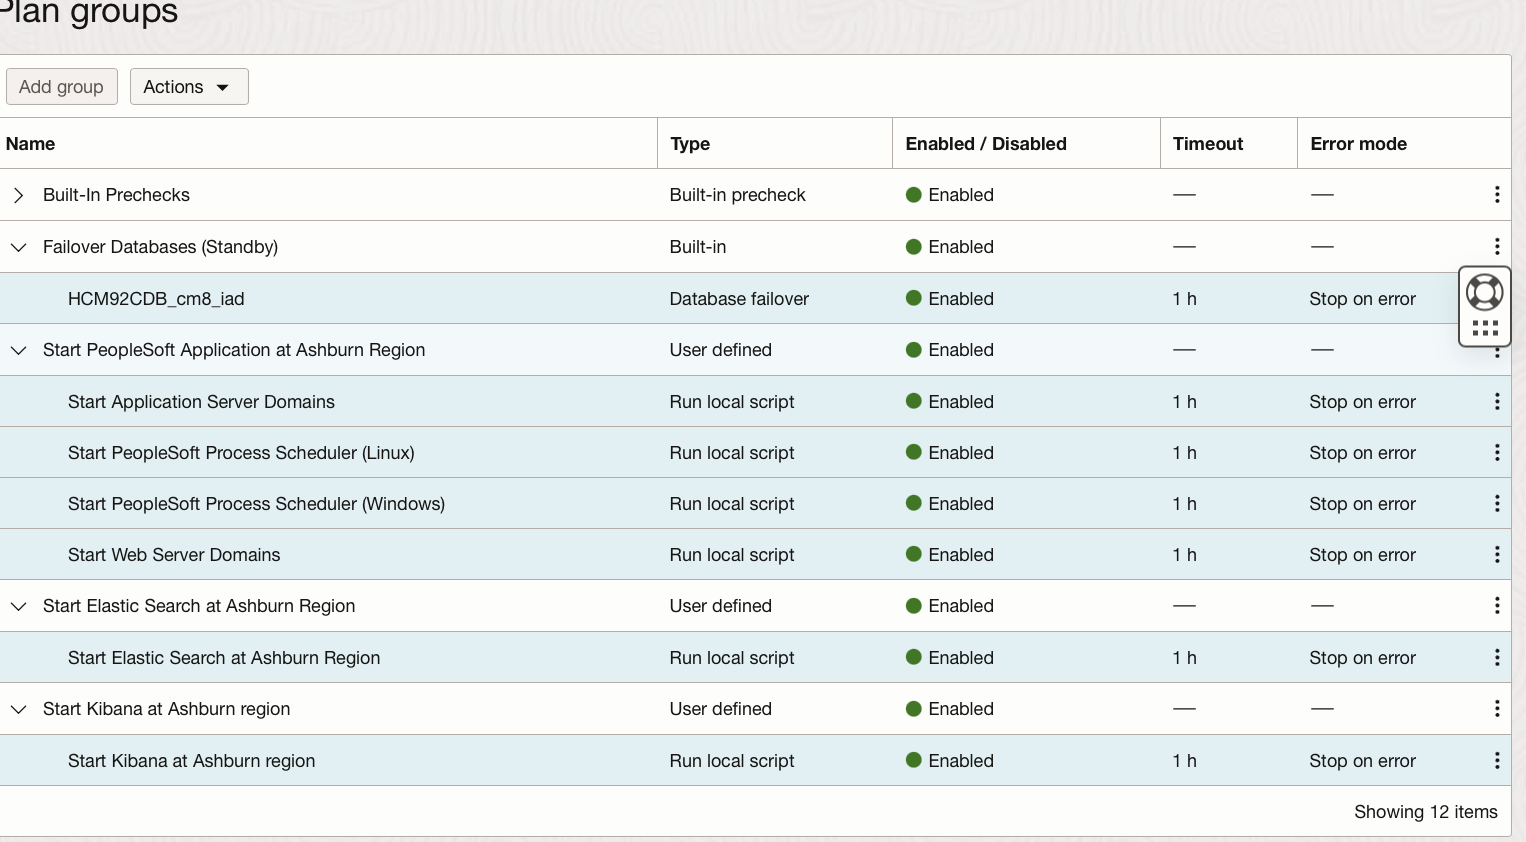Open actions menu for Start Web Server Domains
The image size is (1526, 842).
coord(1496,555)
